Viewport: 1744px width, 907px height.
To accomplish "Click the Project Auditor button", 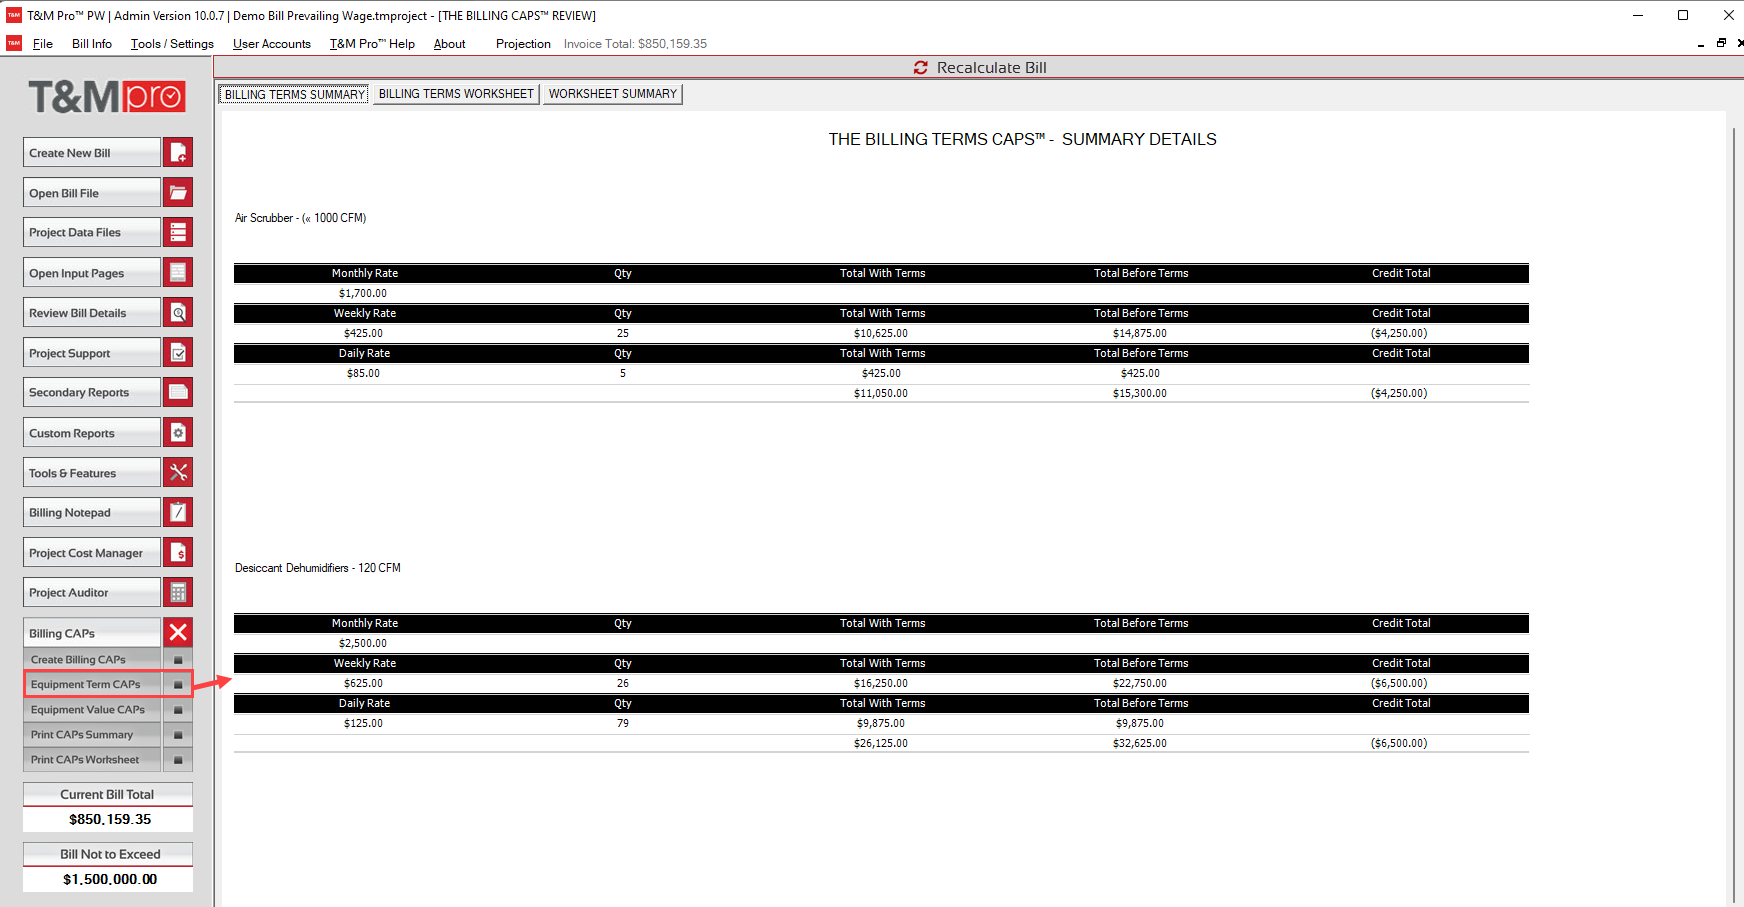I will 92,592.
